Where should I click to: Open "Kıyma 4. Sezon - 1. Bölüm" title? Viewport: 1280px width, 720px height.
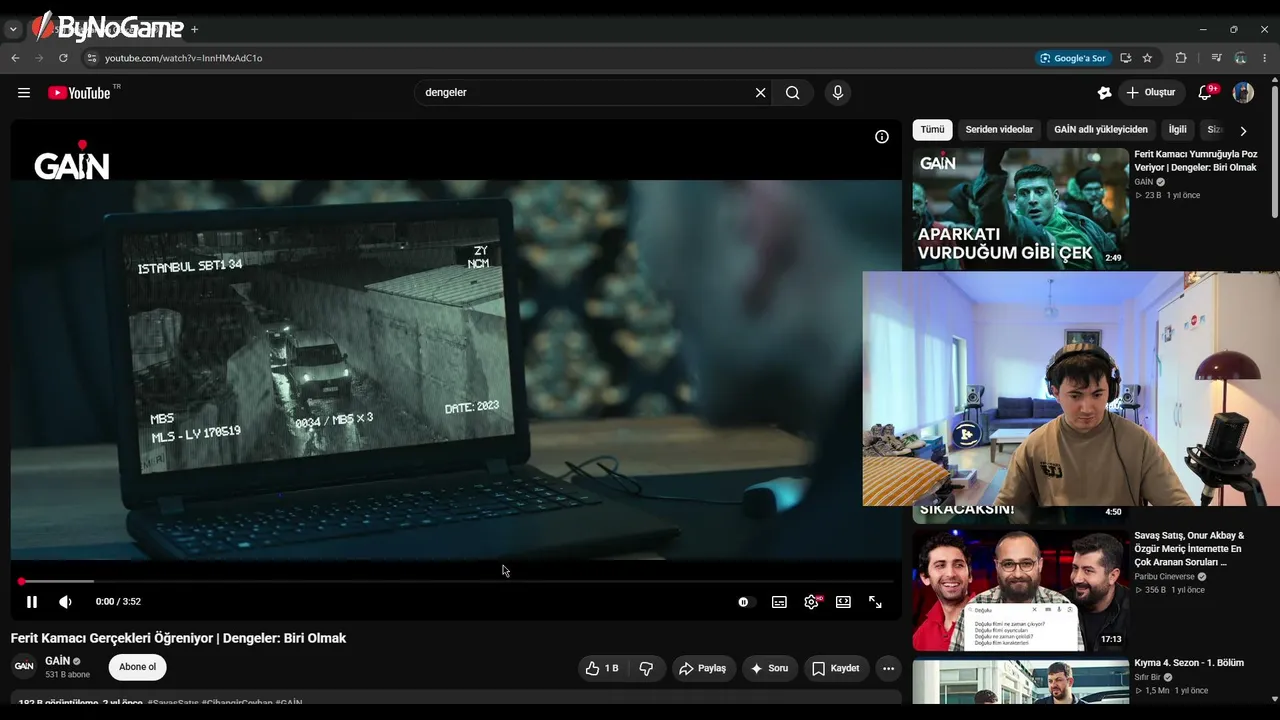coord(1189,663)
